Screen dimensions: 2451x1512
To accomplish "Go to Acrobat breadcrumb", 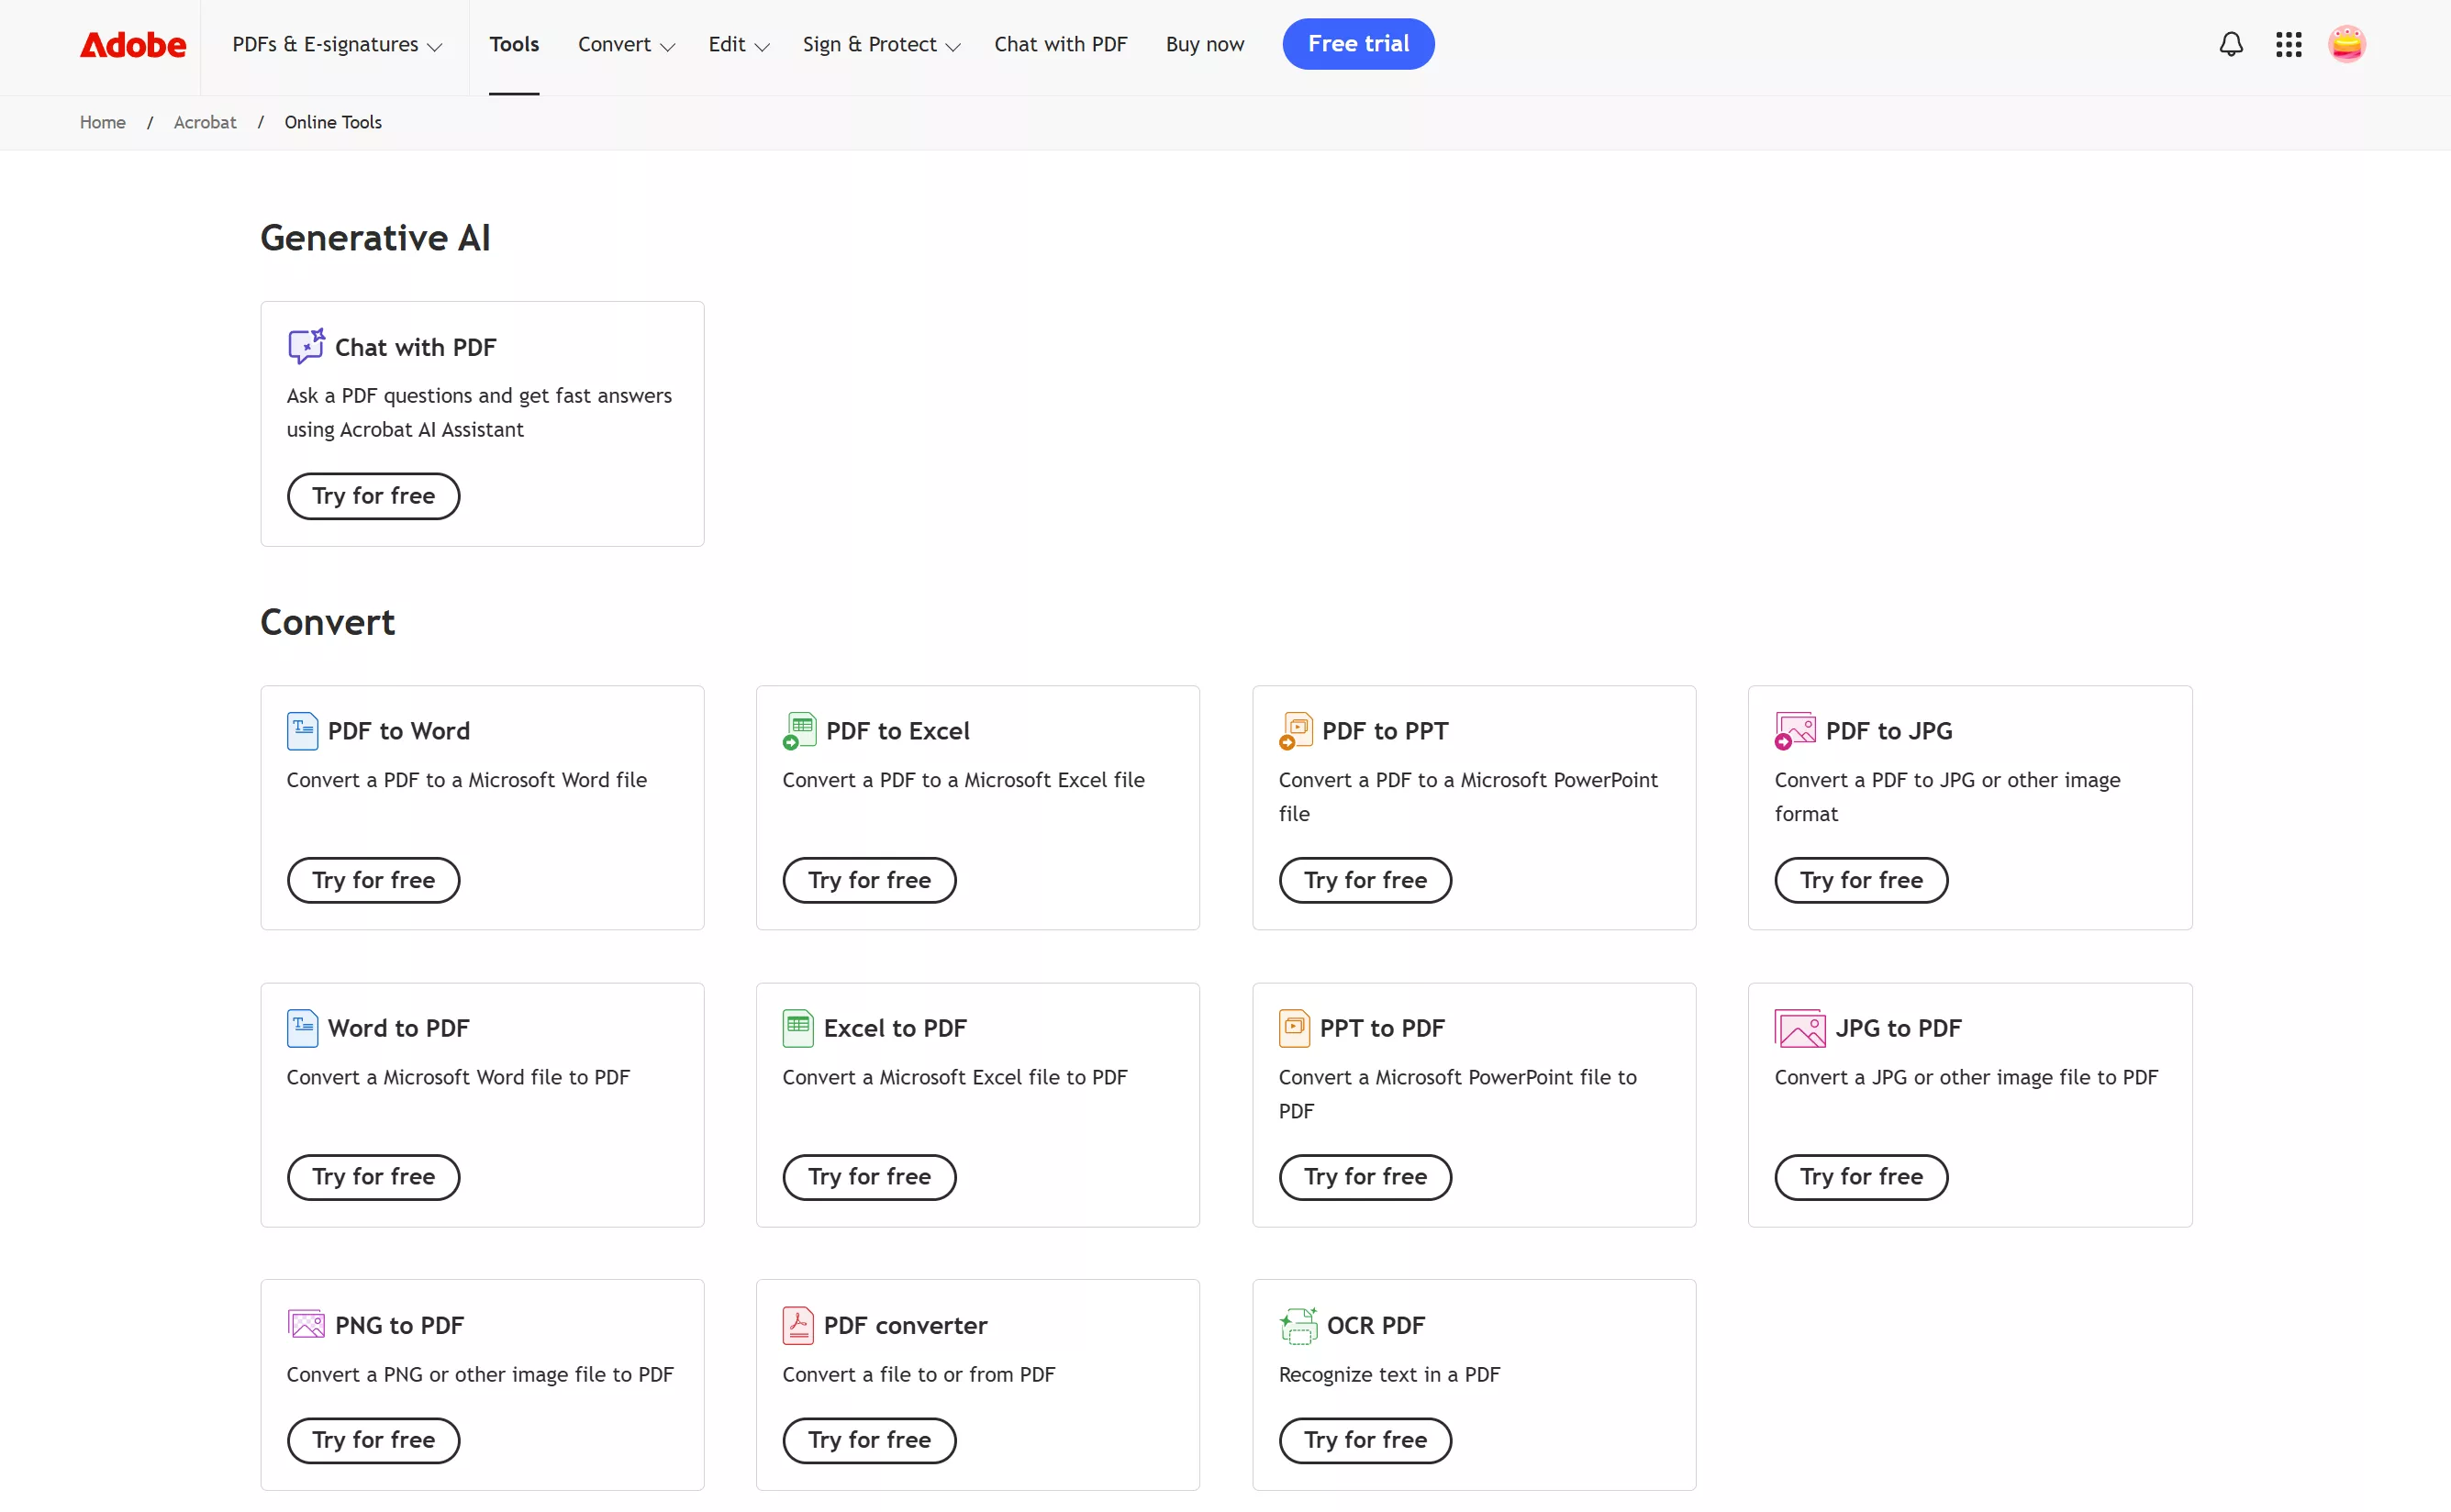I will pos(205,122).
